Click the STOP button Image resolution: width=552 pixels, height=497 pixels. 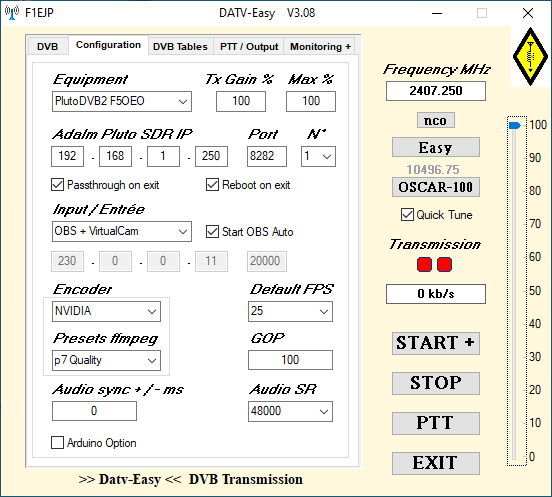pyautogui.click(x=436, y=383)
